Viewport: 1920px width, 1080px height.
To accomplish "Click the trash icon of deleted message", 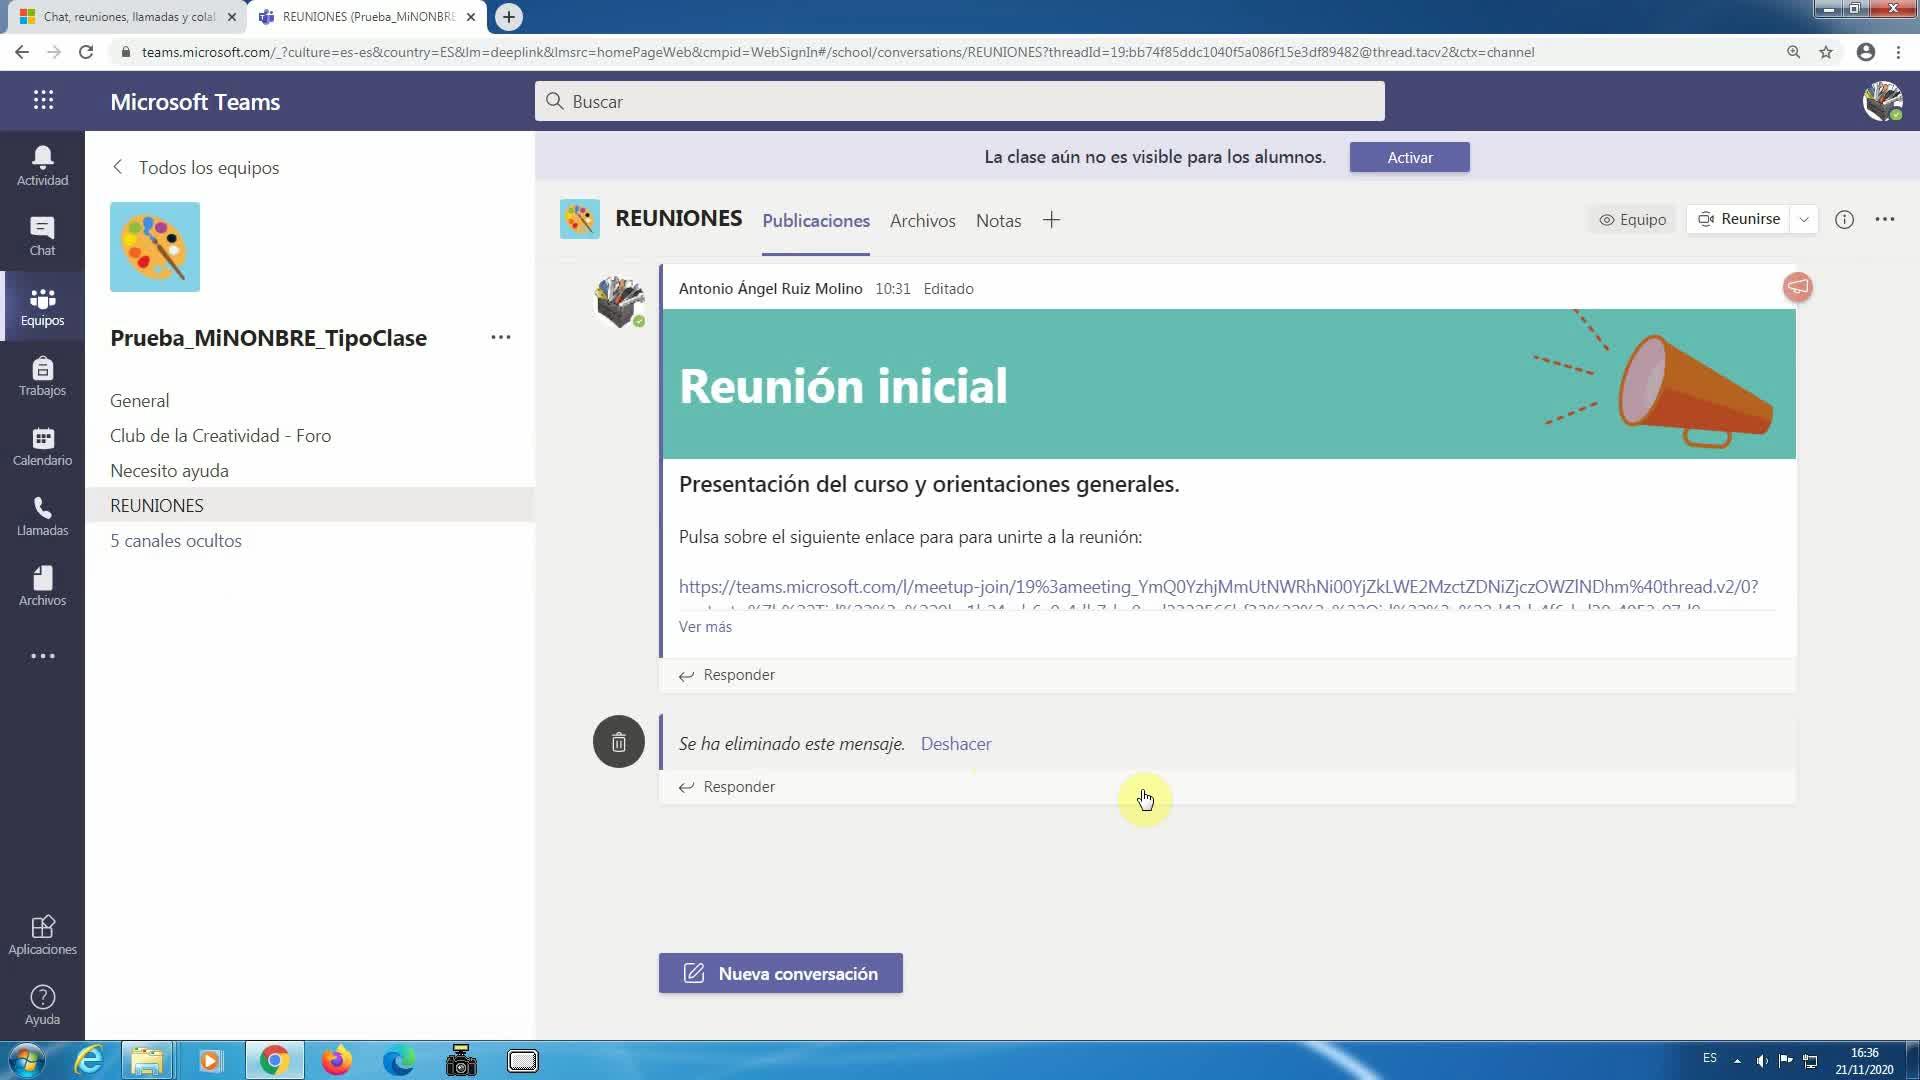I will (x=619, y=742).
